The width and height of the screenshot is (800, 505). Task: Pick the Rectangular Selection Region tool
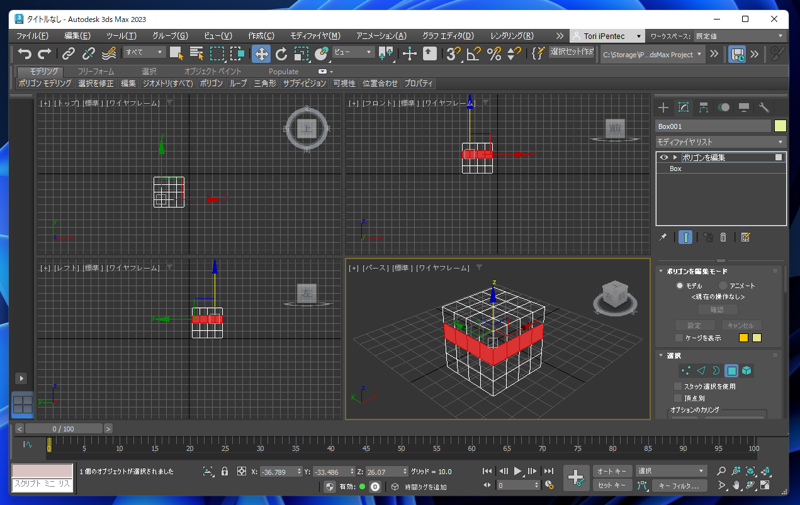tap(217, 53)
